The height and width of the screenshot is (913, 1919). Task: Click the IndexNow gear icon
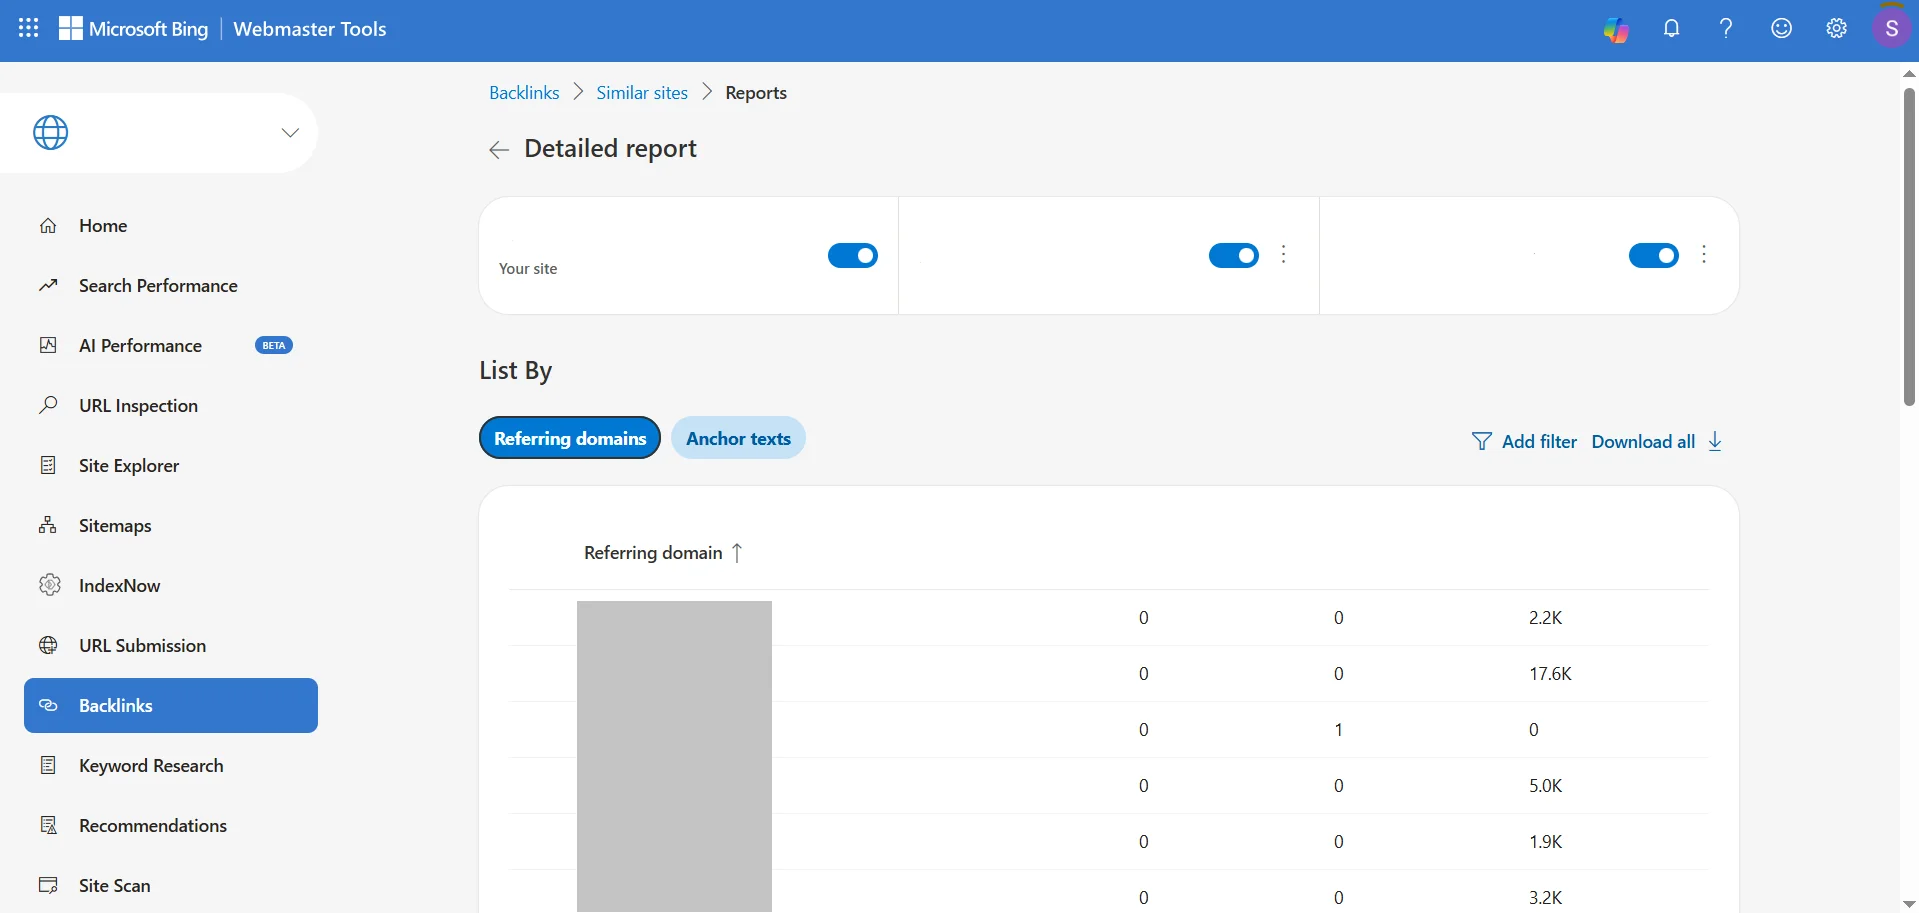(x=49, y=585)
